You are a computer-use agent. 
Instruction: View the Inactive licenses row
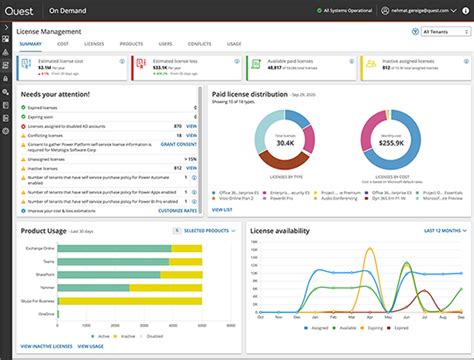[191, 168]
